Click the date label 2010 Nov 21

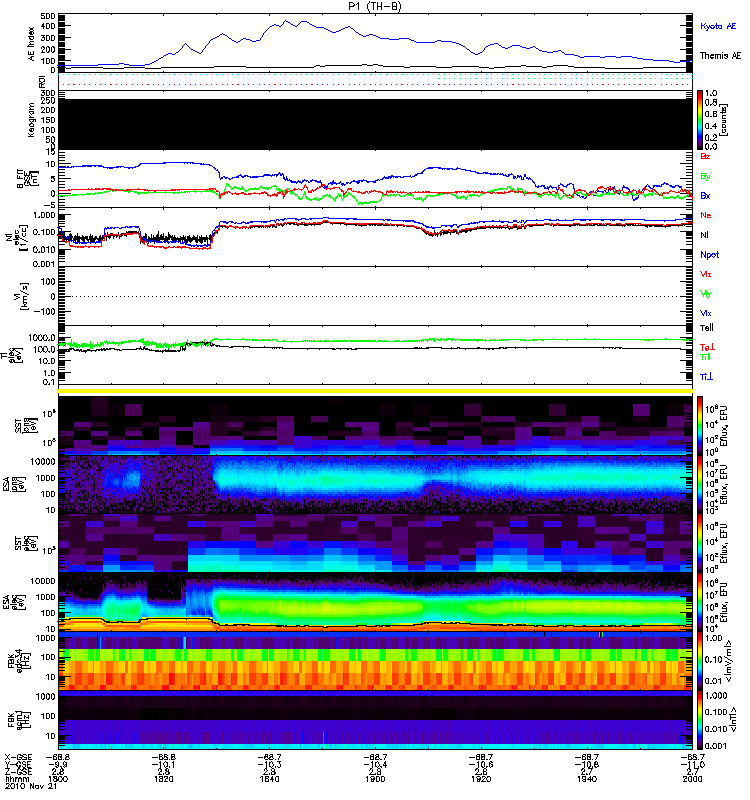point(31,786)
